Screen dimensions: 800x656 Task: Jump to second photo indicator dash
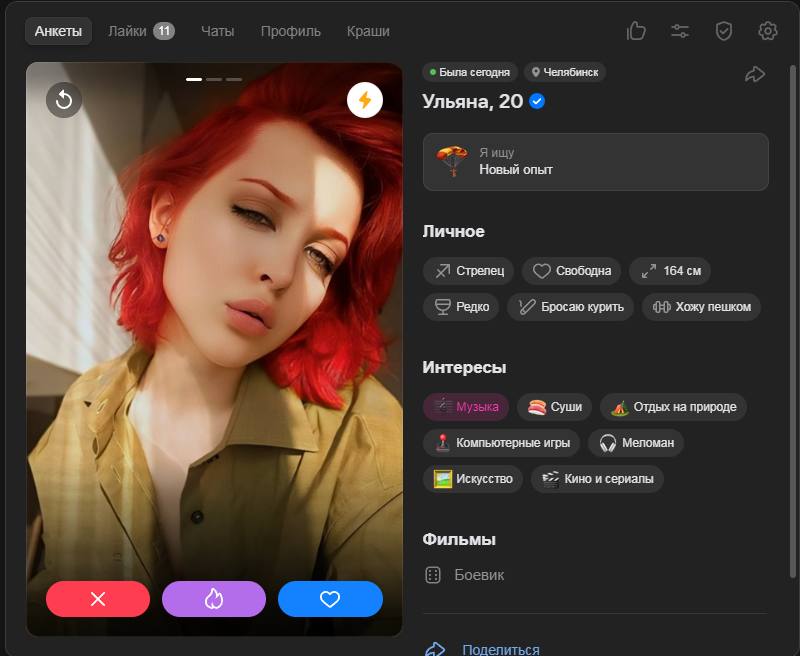pos(214,79)
